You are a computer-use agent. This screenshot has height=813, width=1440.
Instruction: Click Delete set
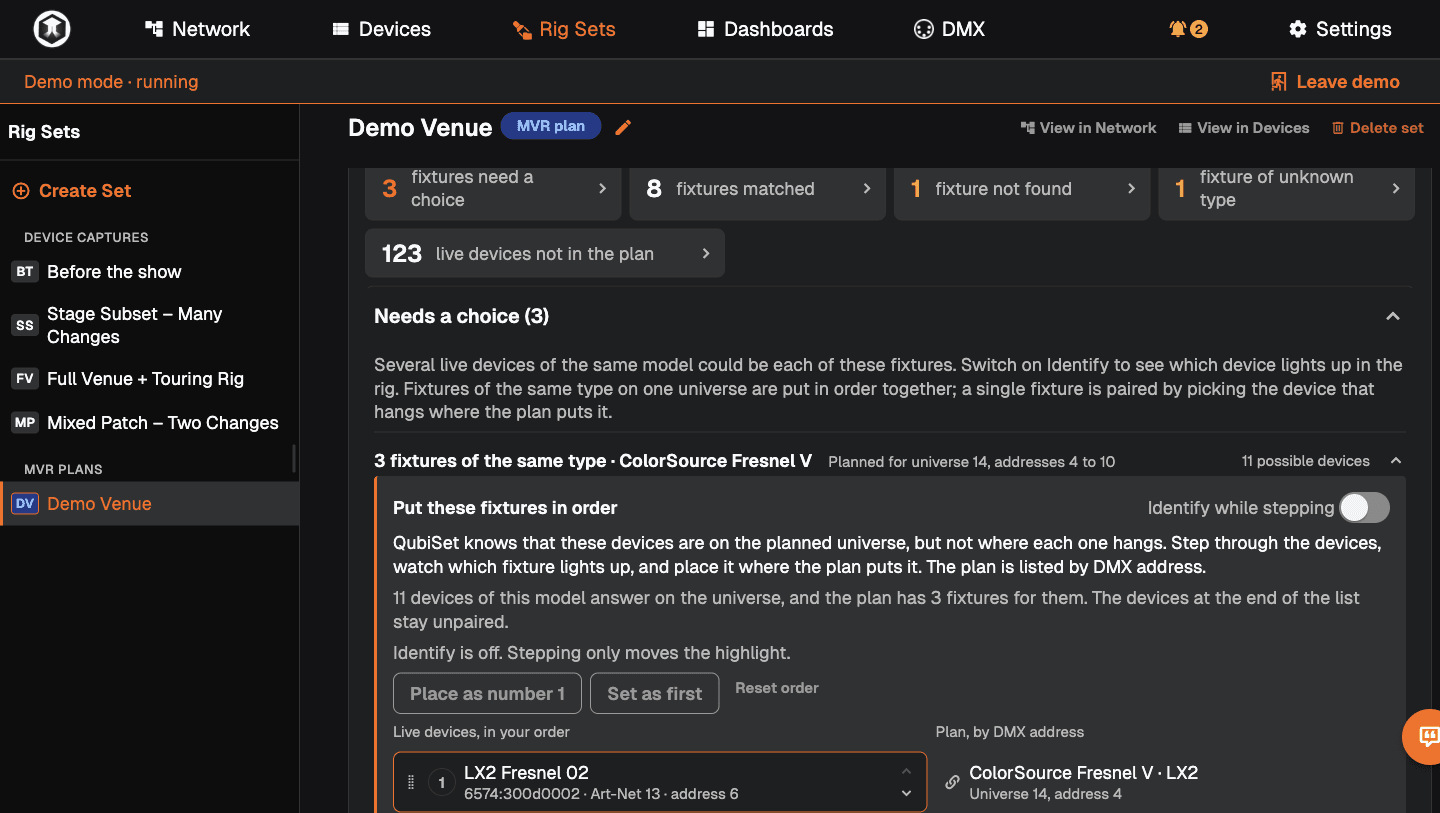click(1377, 128)
